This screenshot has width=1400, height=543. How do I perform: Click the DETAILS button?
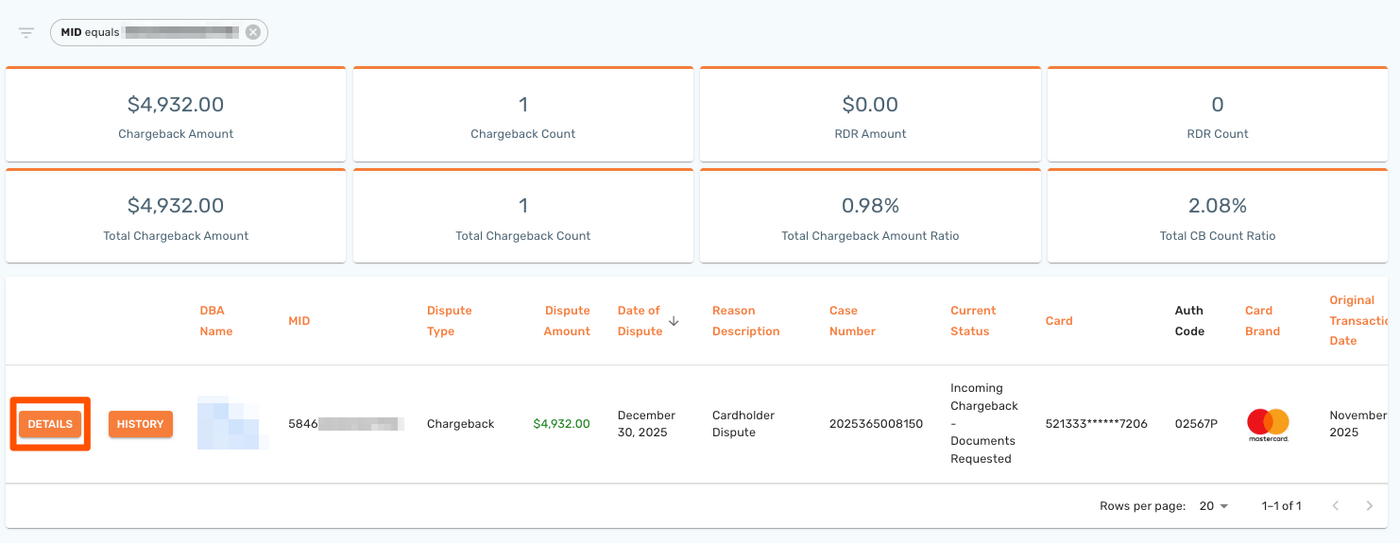coord(50,424)
